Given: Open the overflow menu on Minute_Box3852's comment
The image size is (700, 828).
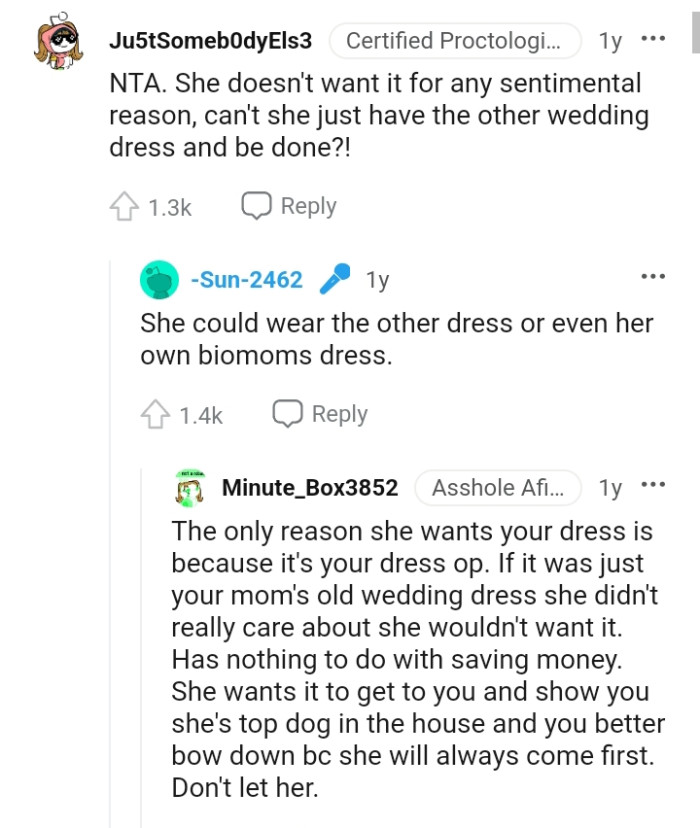Looking at the screenshot, I should click(653, 484).
